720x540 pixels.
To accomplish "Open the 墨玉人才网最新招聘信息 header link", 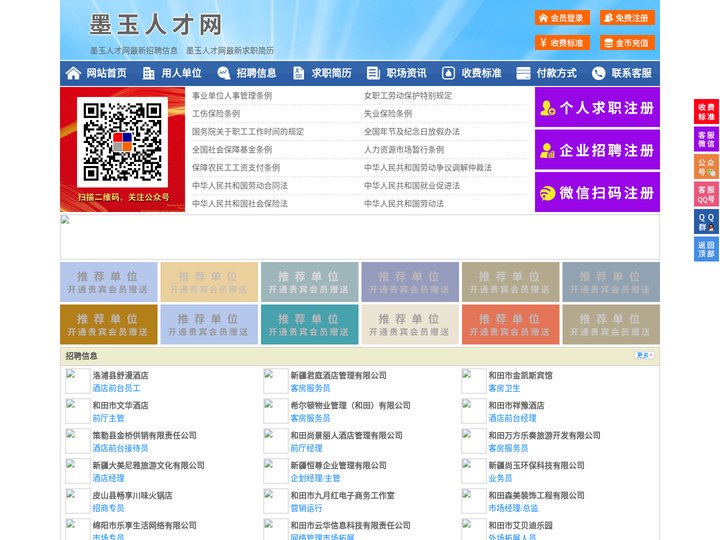I will [x=134, y=51].
